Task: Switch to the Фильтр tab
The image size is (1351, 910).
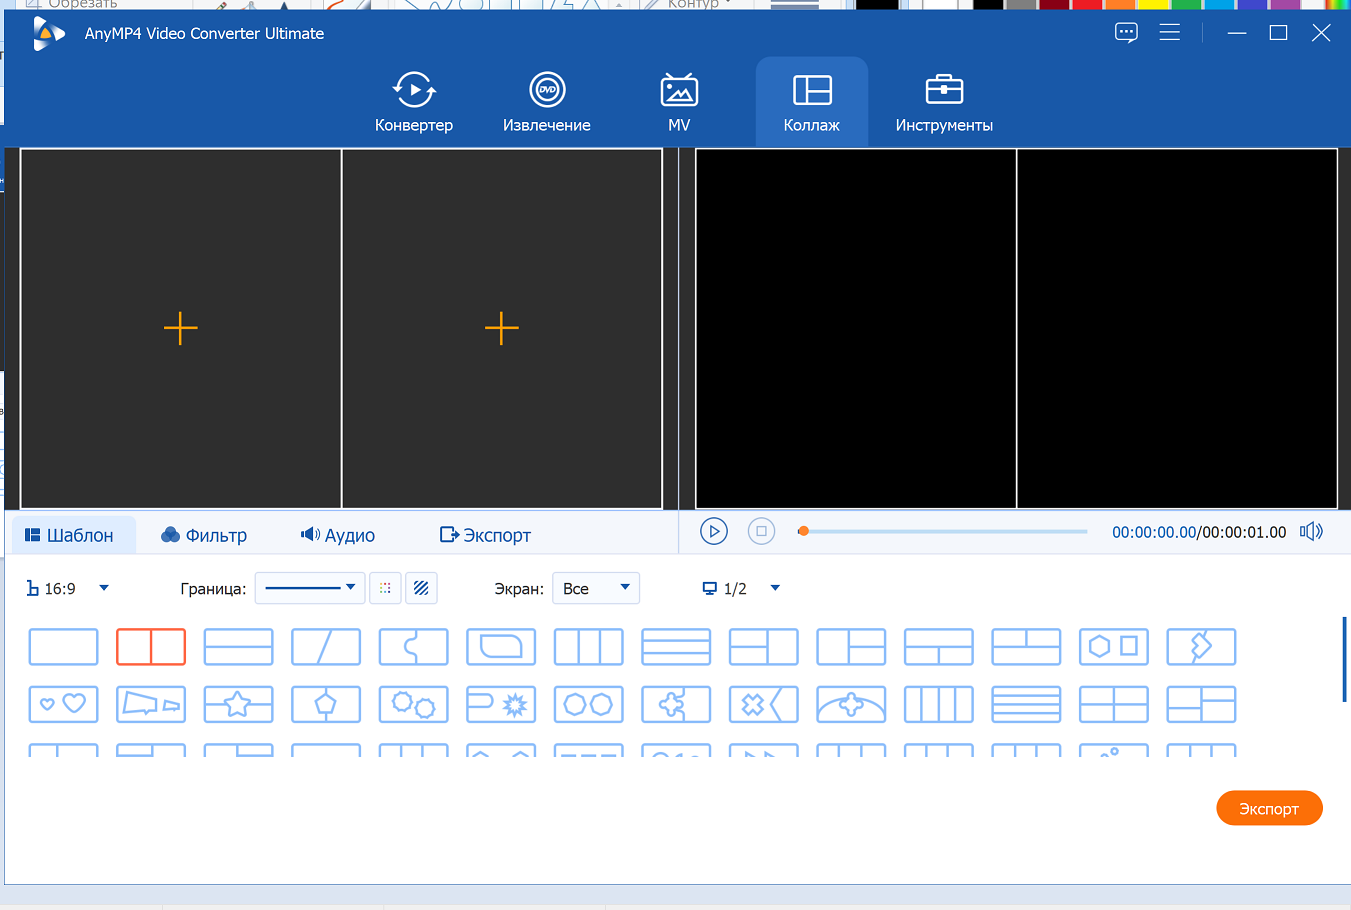Action: point(204,535)
